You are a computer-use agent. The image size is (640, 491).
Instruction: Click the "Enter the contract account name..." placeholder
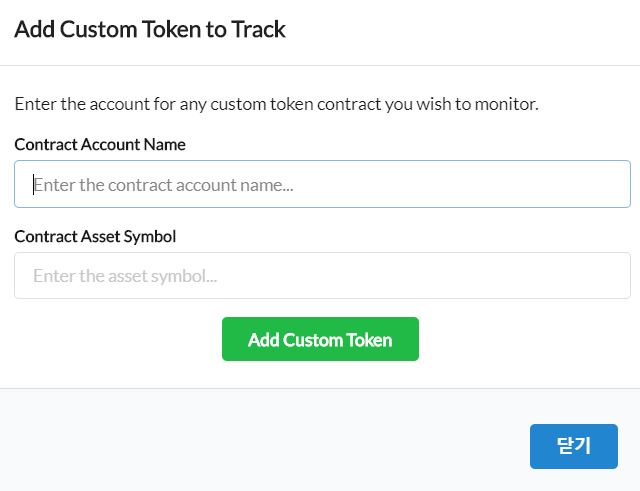[163, 185]
